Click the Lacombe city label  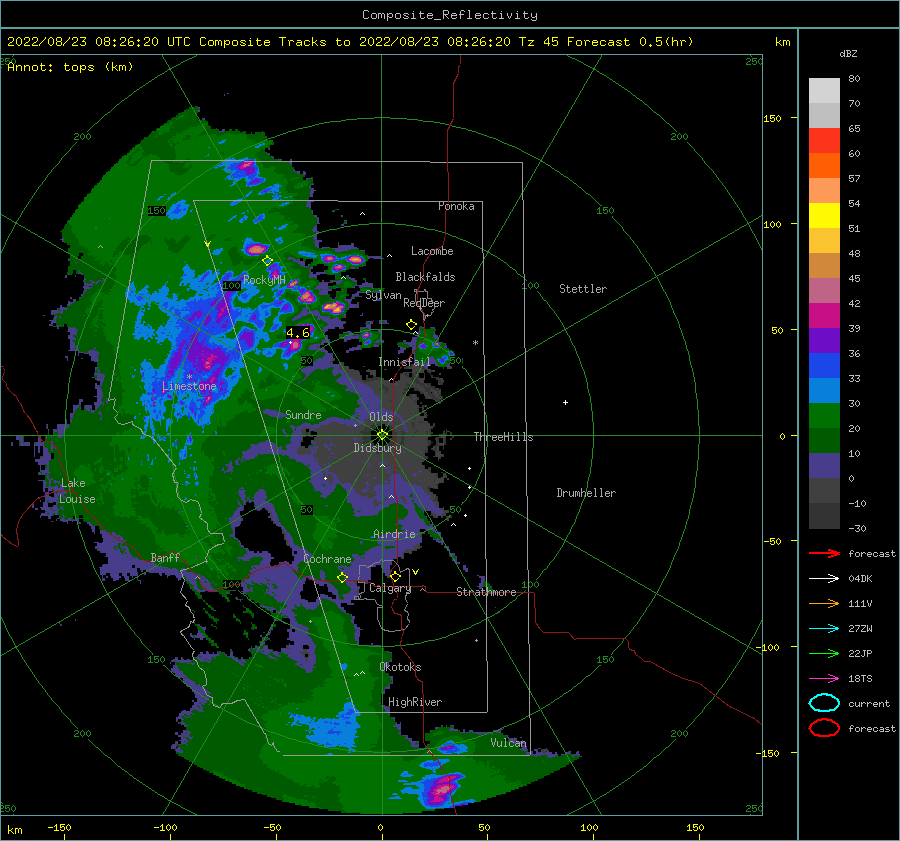pos(432,251)
